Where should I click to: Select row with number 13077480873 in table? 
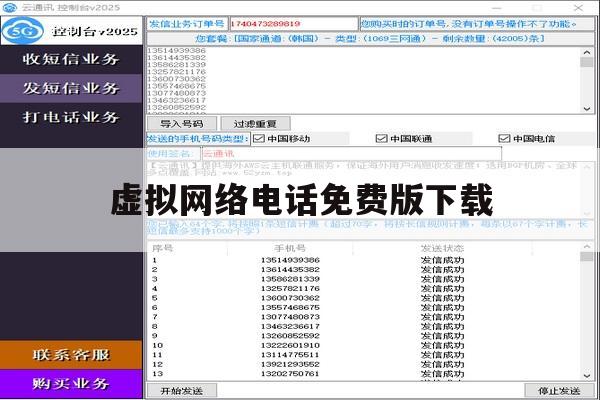364,317
